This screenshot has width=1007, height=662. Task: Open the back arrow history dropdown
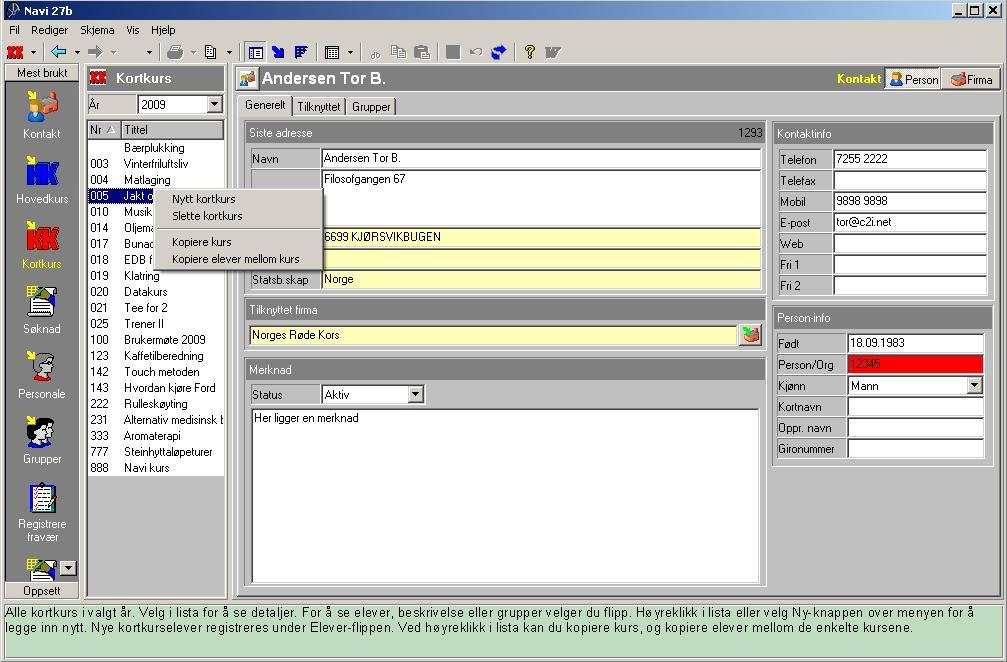76,53
